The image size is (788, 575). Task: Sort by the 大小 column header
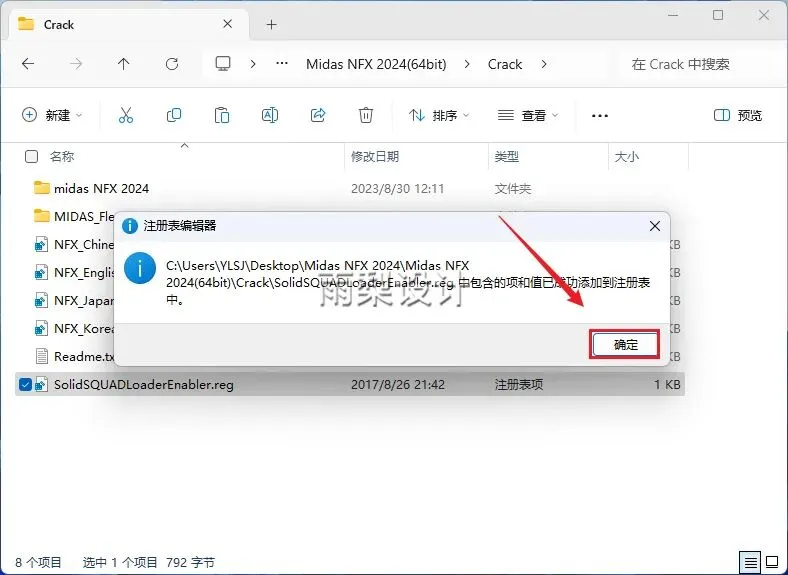[627, 156]
